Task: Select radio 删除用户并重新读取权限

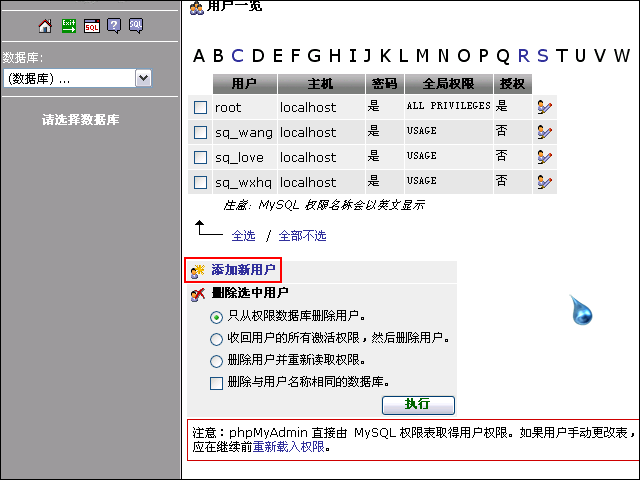Action: 216,361
